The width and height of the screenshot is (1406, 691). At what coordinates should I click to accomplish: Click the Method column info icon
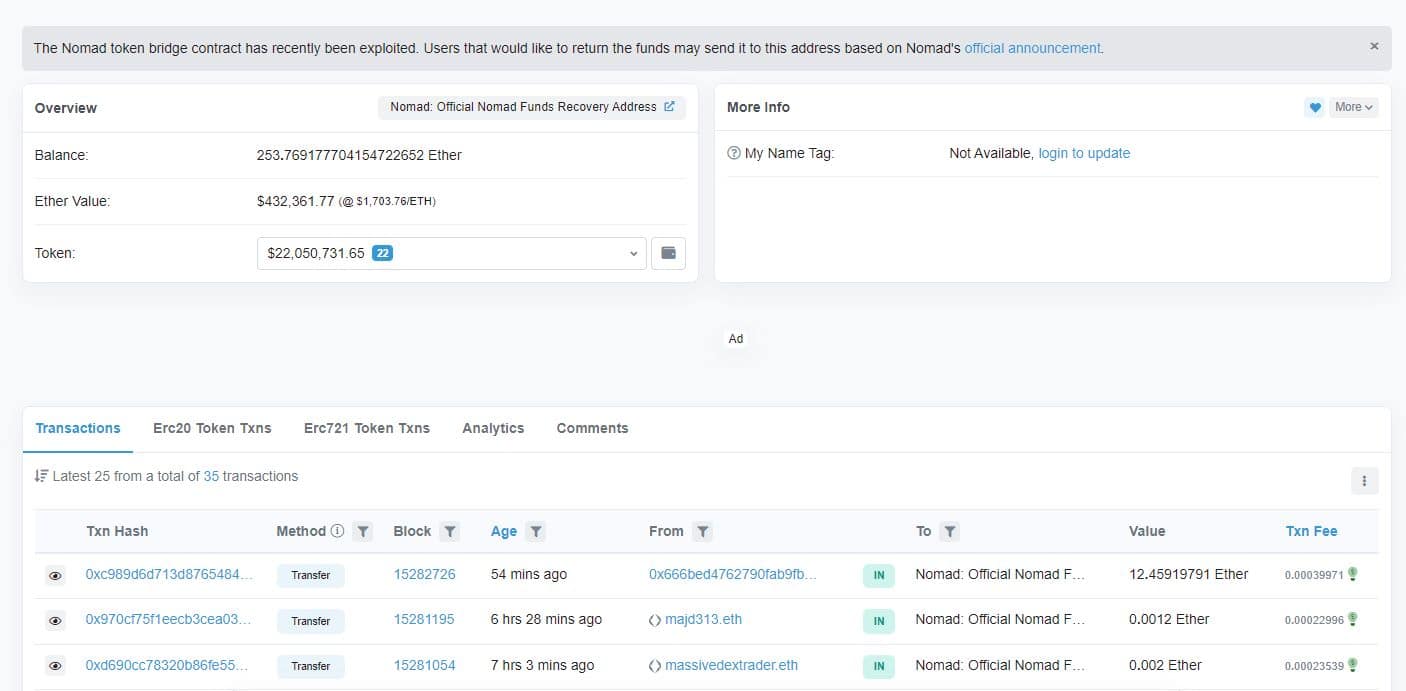tap(337, 531)
